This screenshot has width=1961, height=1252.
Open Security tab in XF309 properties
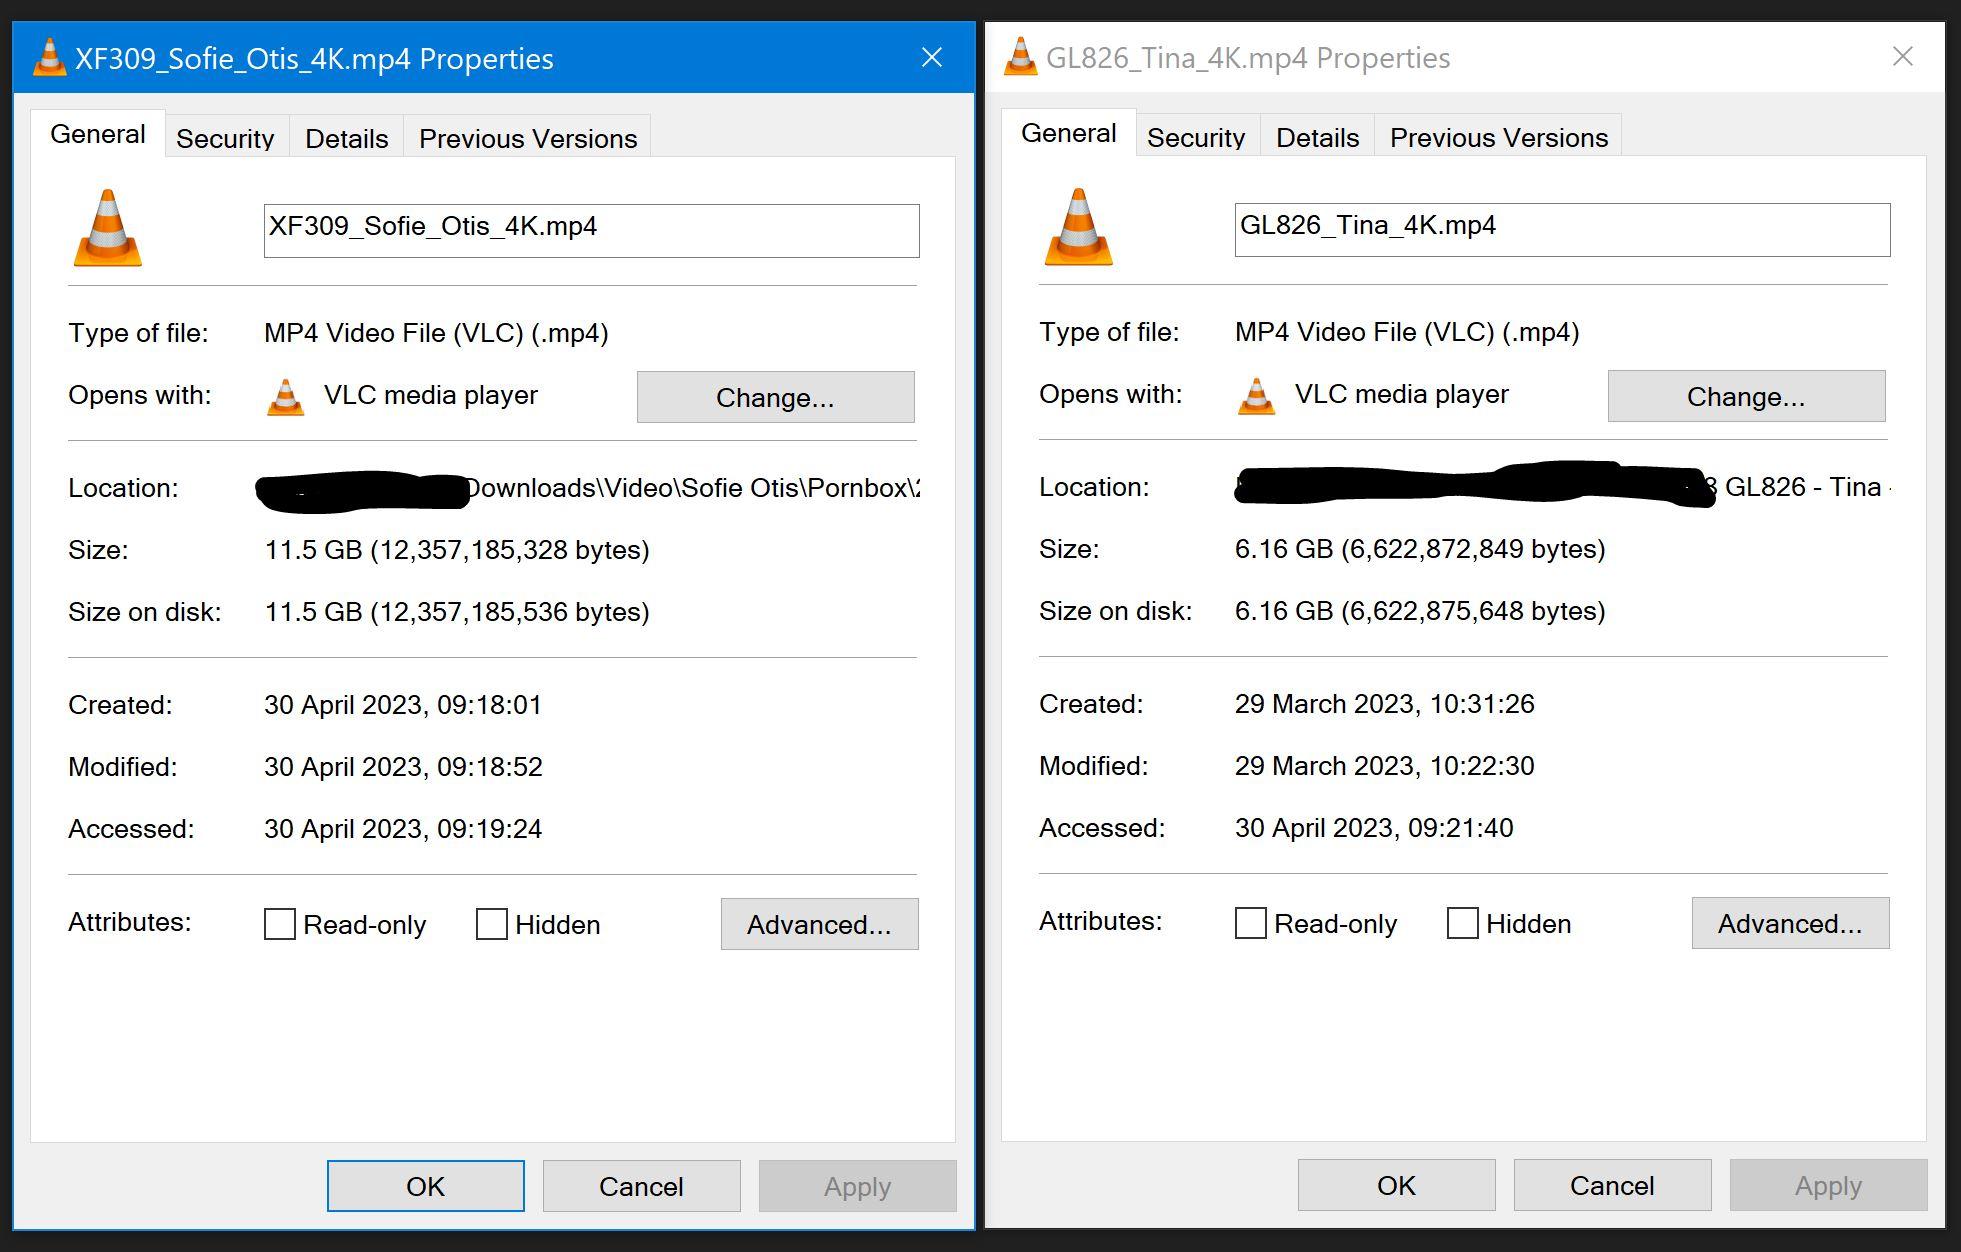point(225,138)
